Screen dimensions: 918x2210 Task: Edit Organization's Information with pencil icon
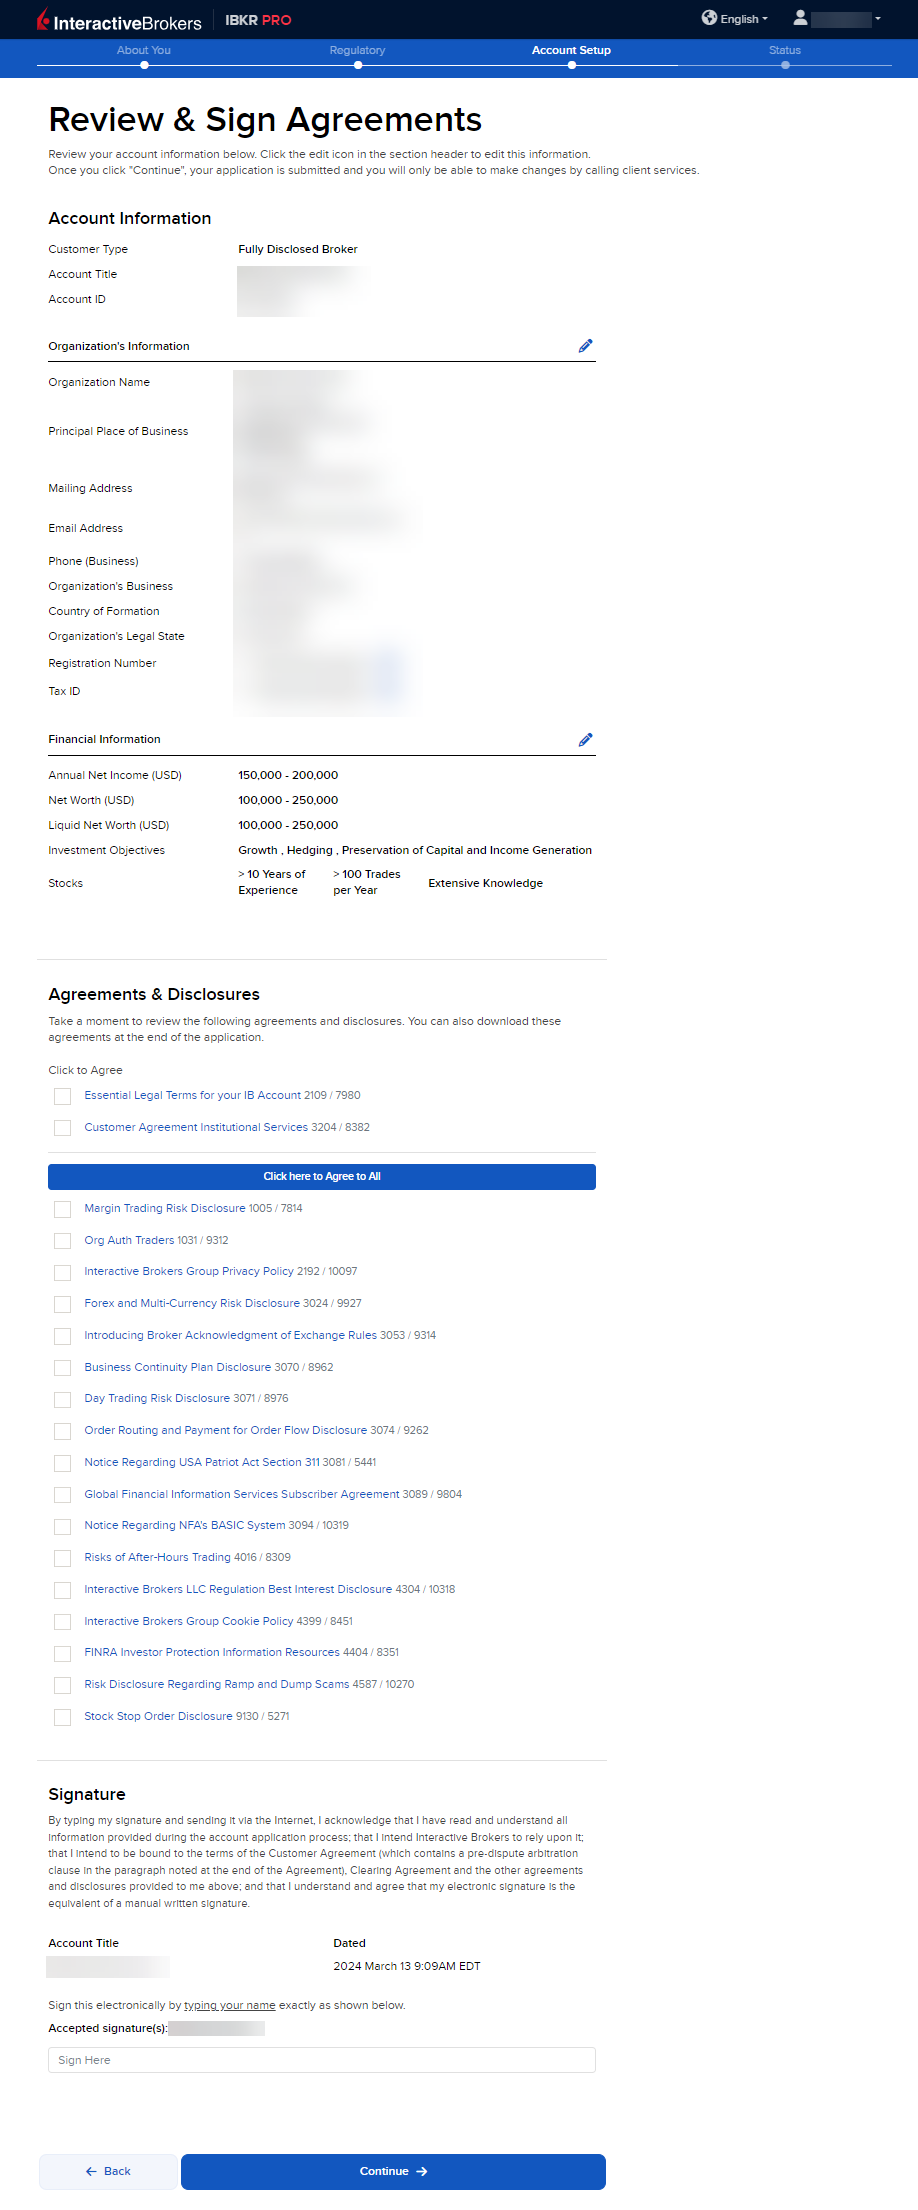[x=585, y=346]
